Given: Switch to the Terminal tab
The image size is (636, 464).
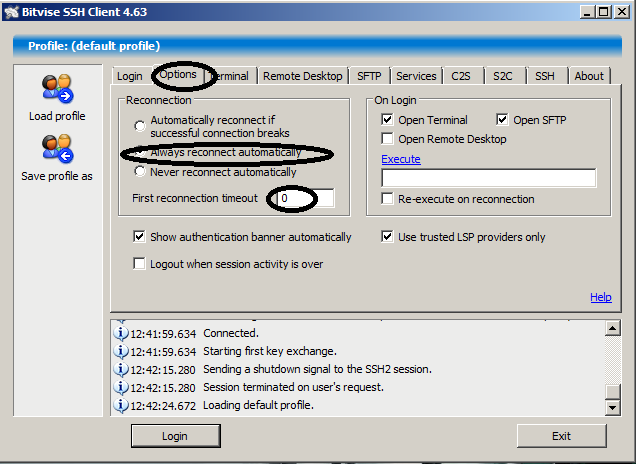Looking at the screenshot, I should [232, 76].
